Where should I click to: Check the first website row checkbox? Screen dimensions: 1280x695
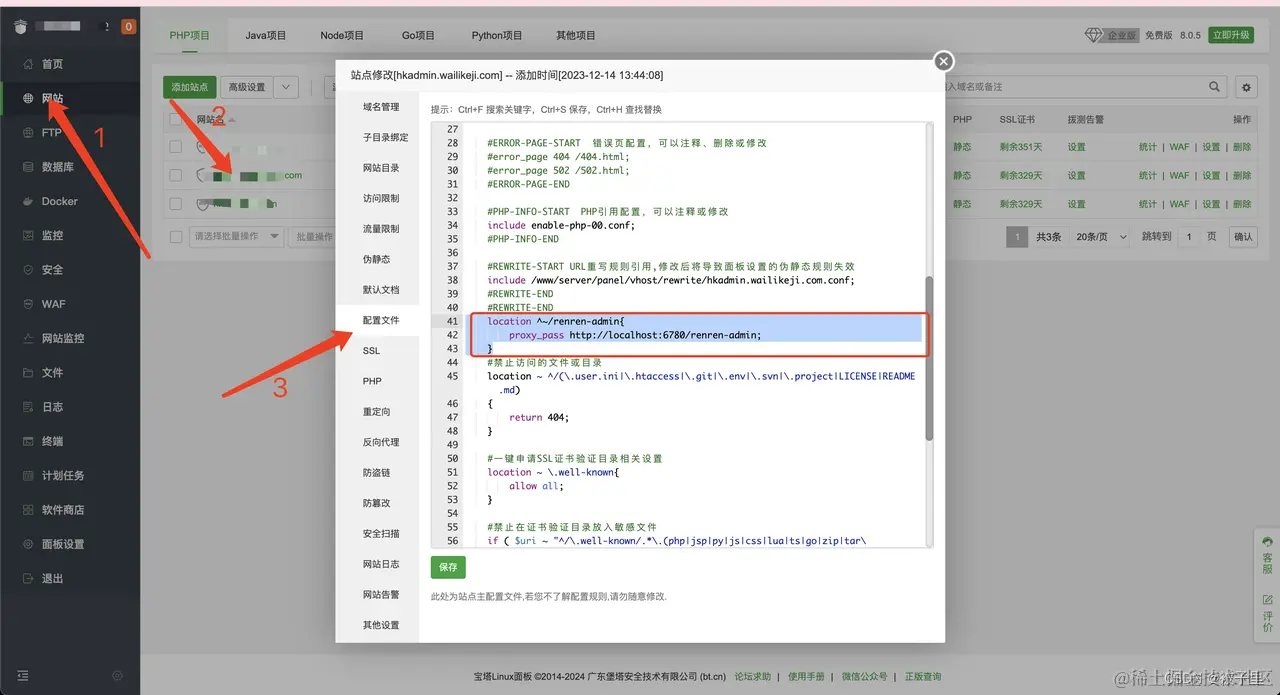[176, 147]
